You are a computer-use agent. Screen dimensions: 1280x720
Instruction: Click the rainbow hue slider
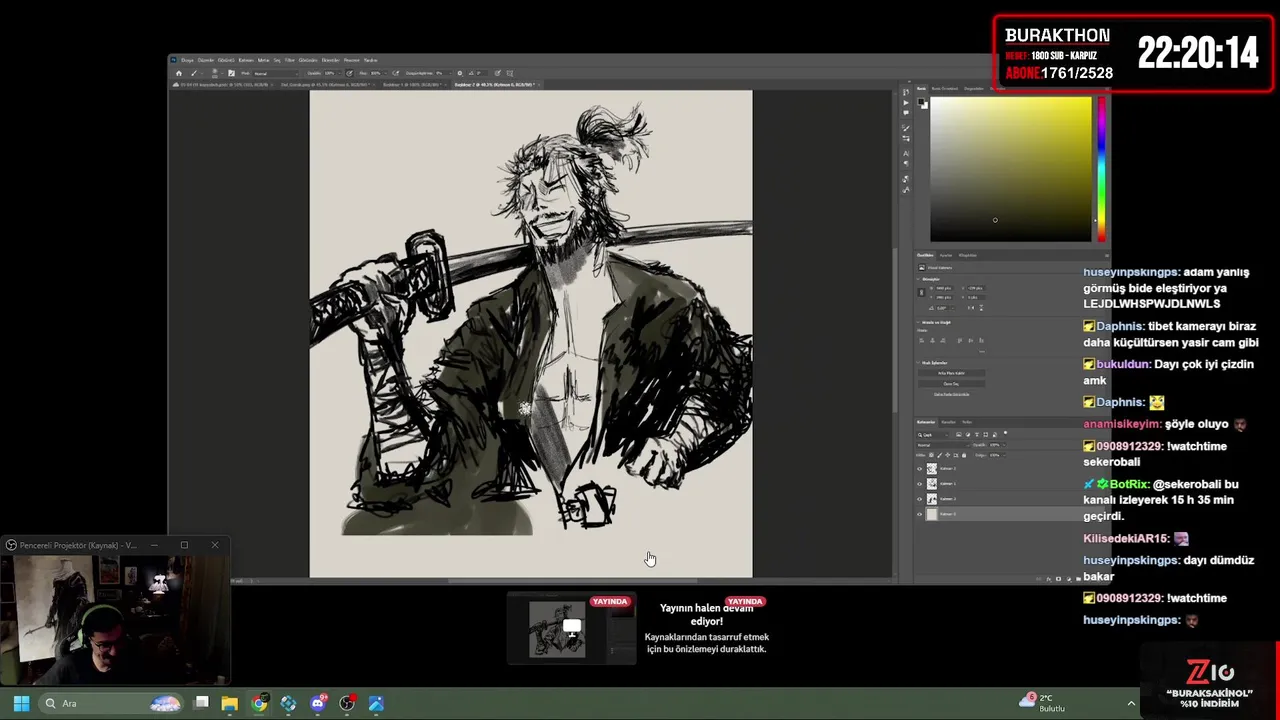(x=1102, y=169)
